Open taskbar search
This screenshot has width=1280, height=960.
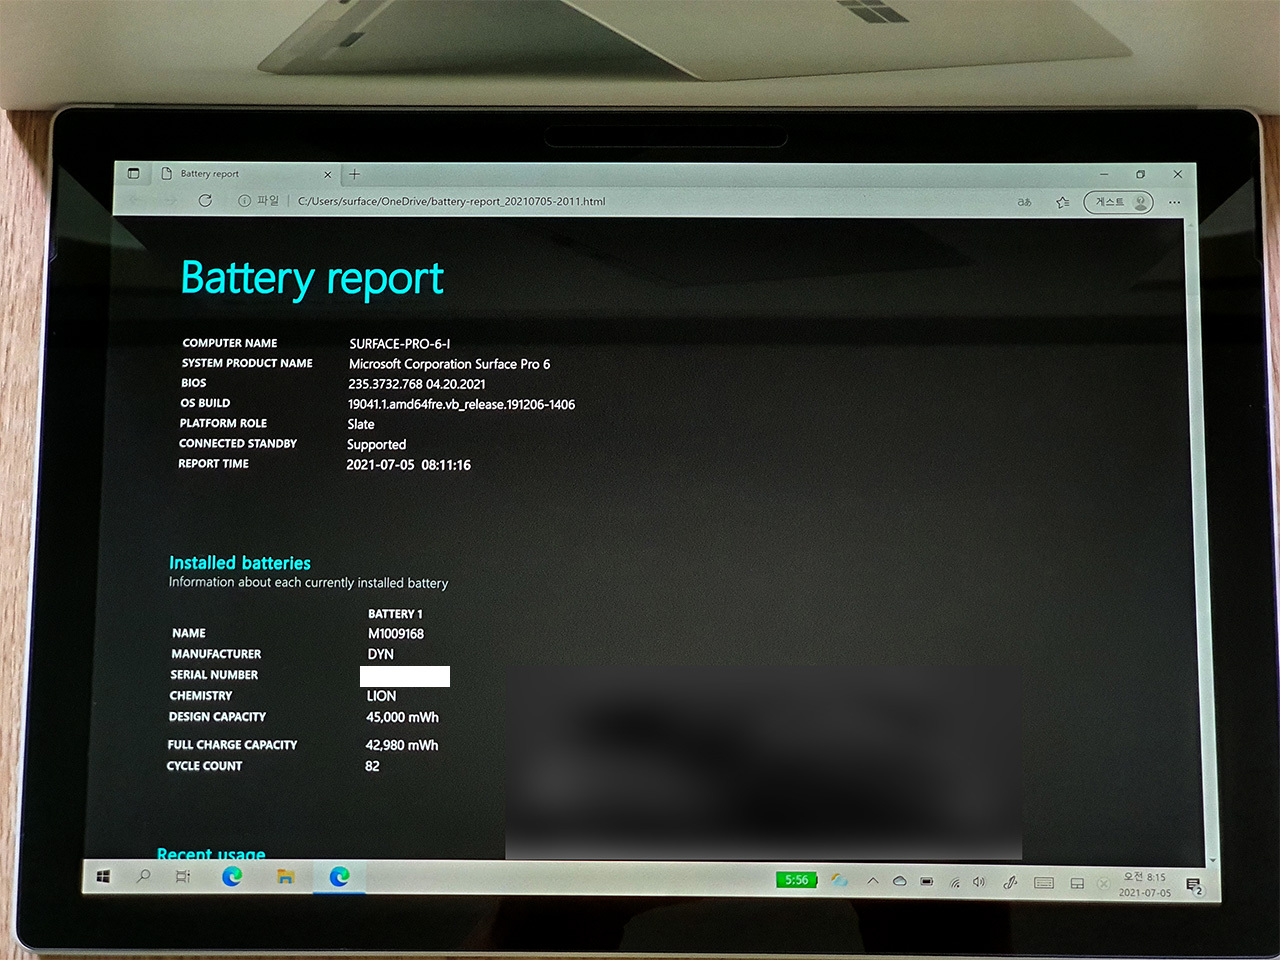click(143, 877)
